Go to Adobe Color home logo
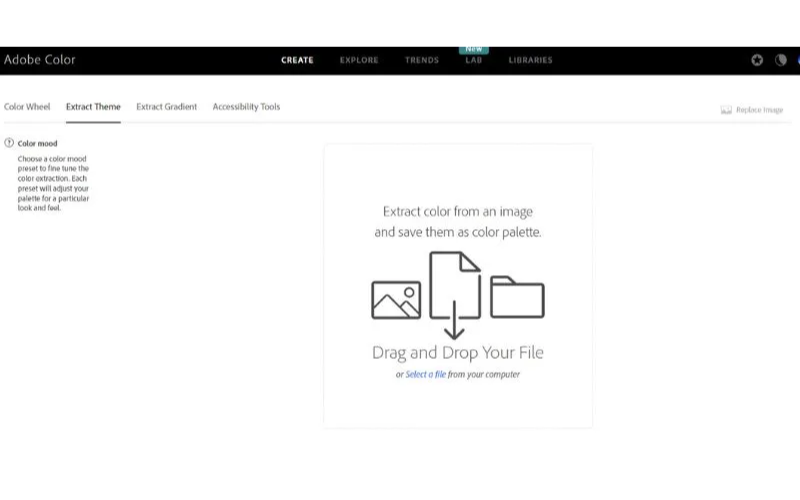Screen dimensions: 800x500 [x=40, y=60]
